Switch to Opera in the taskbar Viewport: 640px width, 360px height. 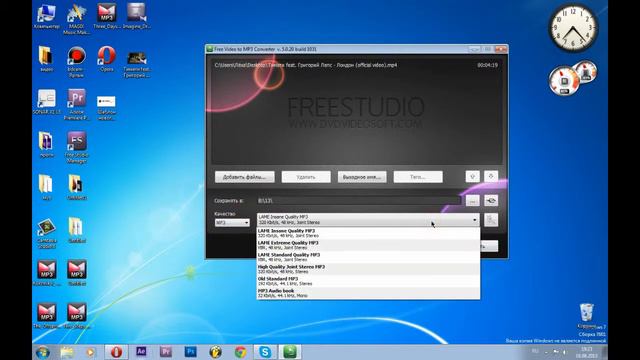(x=116, y=352)
